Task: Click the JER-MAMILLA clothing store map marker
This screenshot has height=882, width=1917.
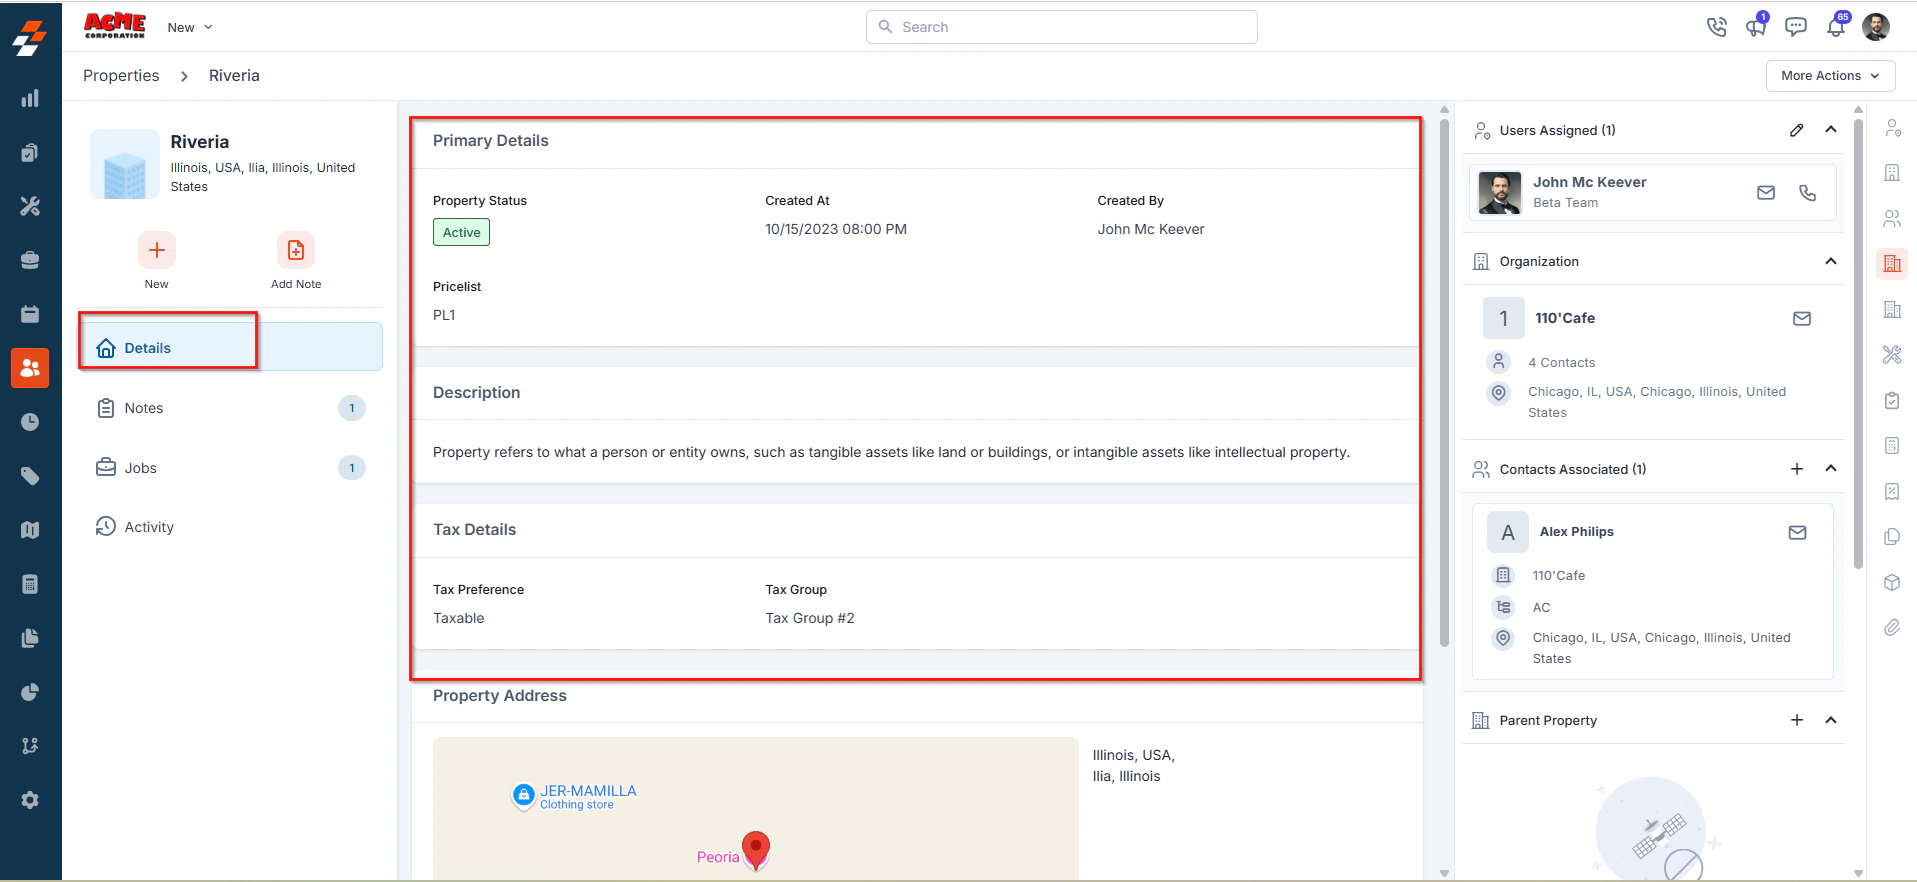Action: pos(524,795)
